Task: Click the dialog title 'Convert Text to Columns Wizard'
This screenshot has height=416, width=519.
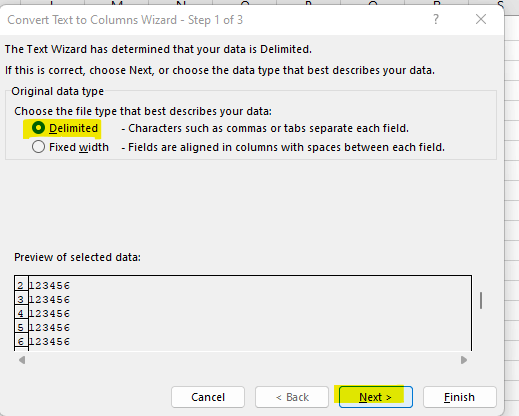Action: pyautogui.click(x=92, y=20)
